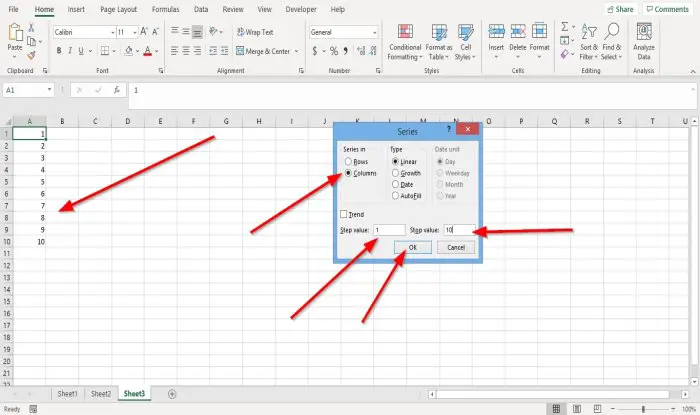The image size is (700, 415).
Task: Click the Stop value input field
Action: pos(459,230)
